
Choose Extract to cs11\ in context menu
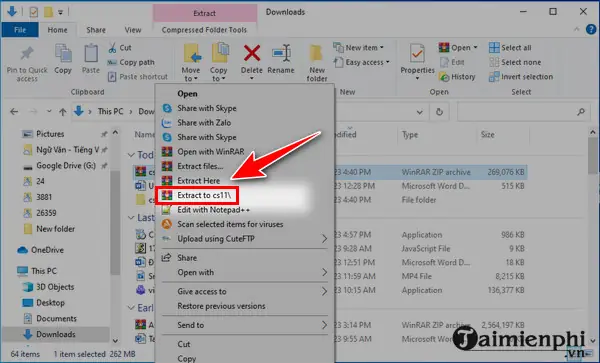pos(245,195)
